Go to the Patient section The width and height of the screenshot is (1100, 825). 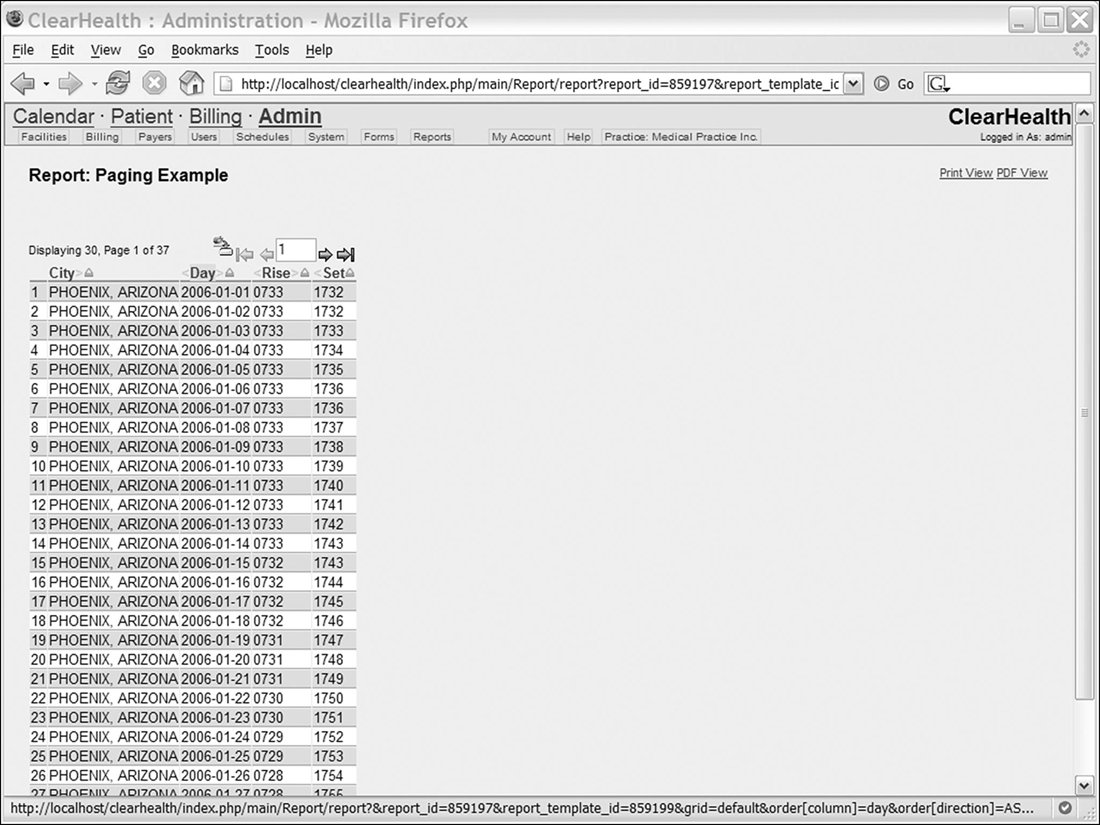[x=142, y=116]
